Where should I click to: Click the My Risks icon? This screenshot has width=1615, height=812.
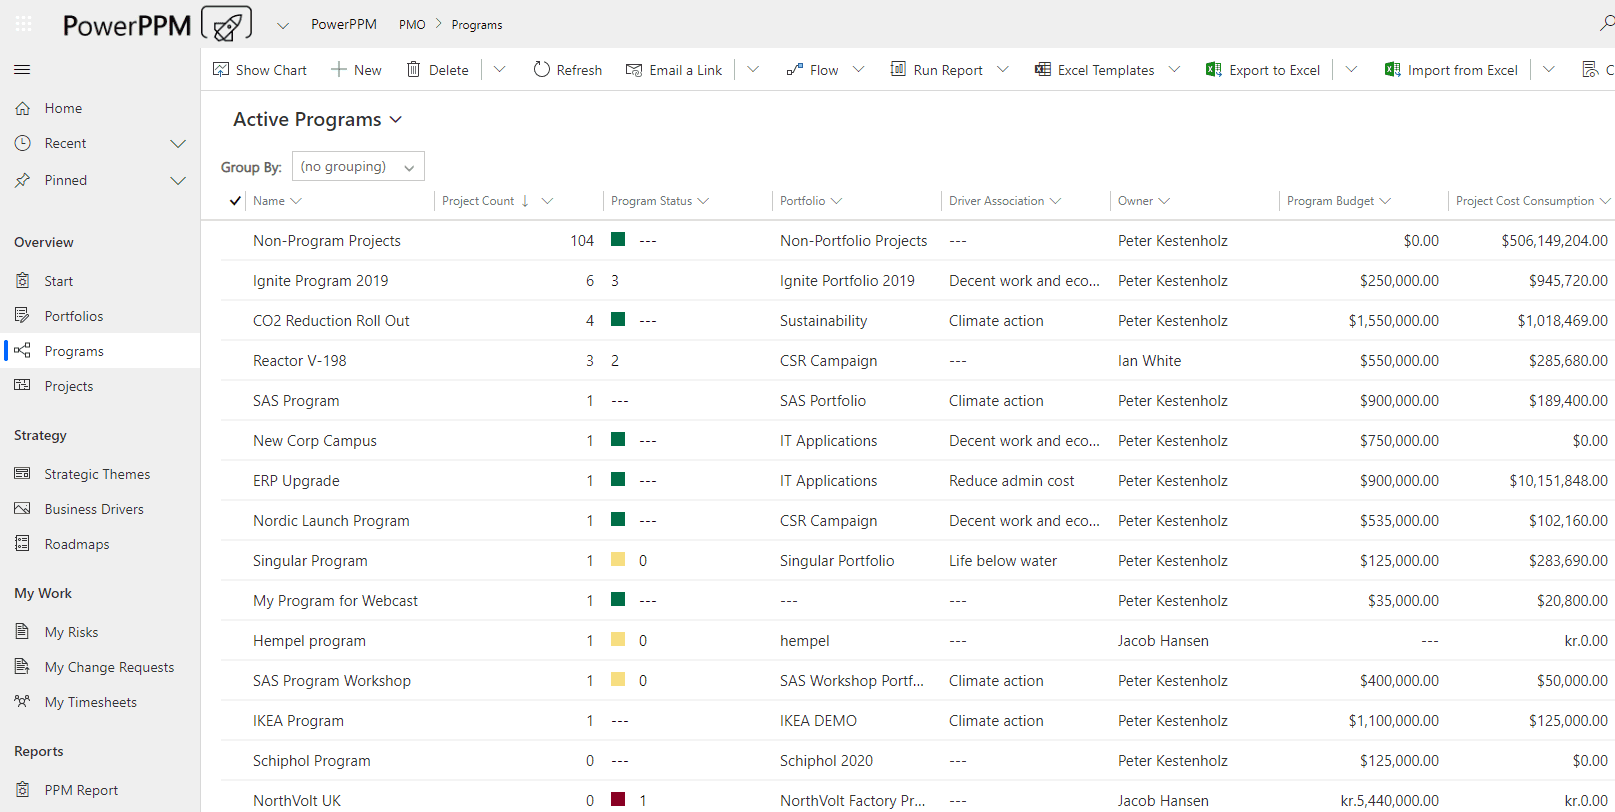[x=23, y=632]
